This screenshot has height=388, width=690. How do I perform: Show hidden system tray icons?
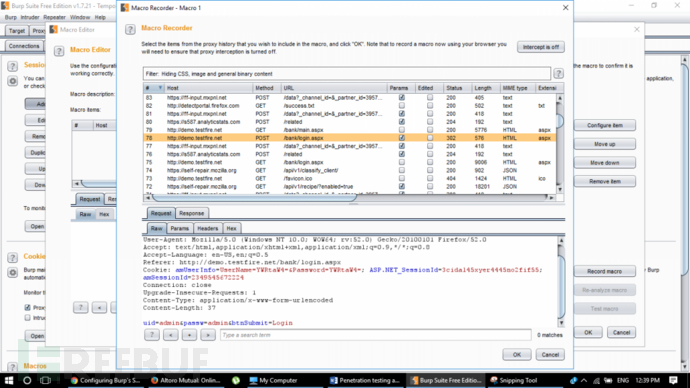(x=584, y=381)
